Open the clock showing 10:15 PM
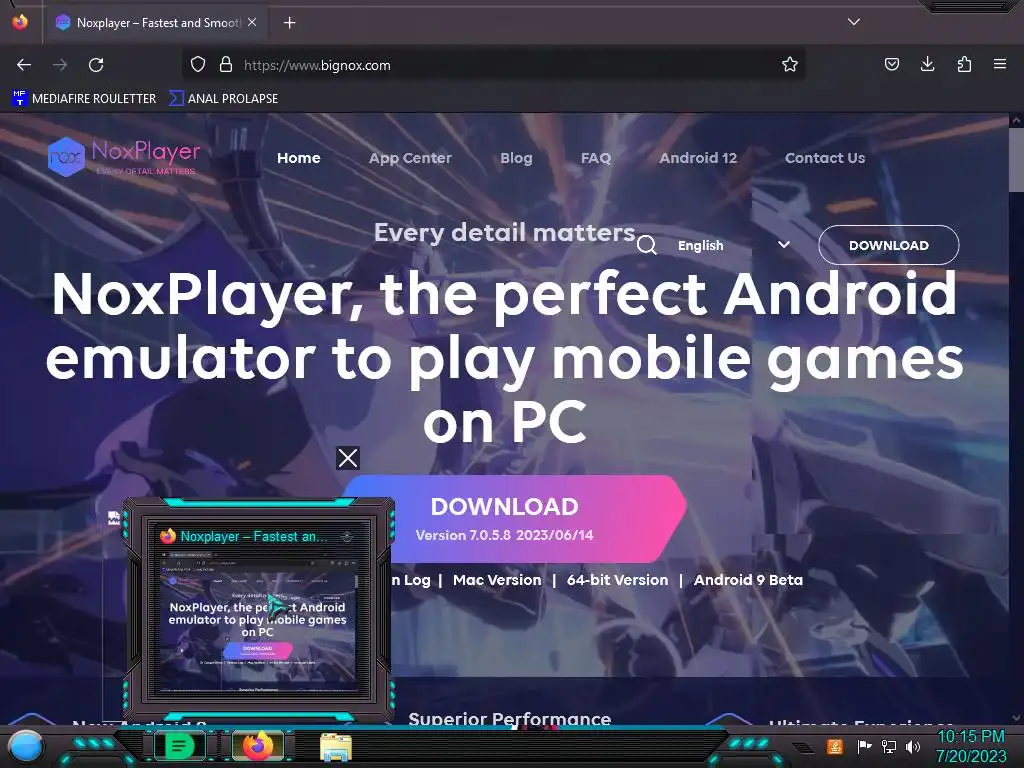 pos(971,746)
